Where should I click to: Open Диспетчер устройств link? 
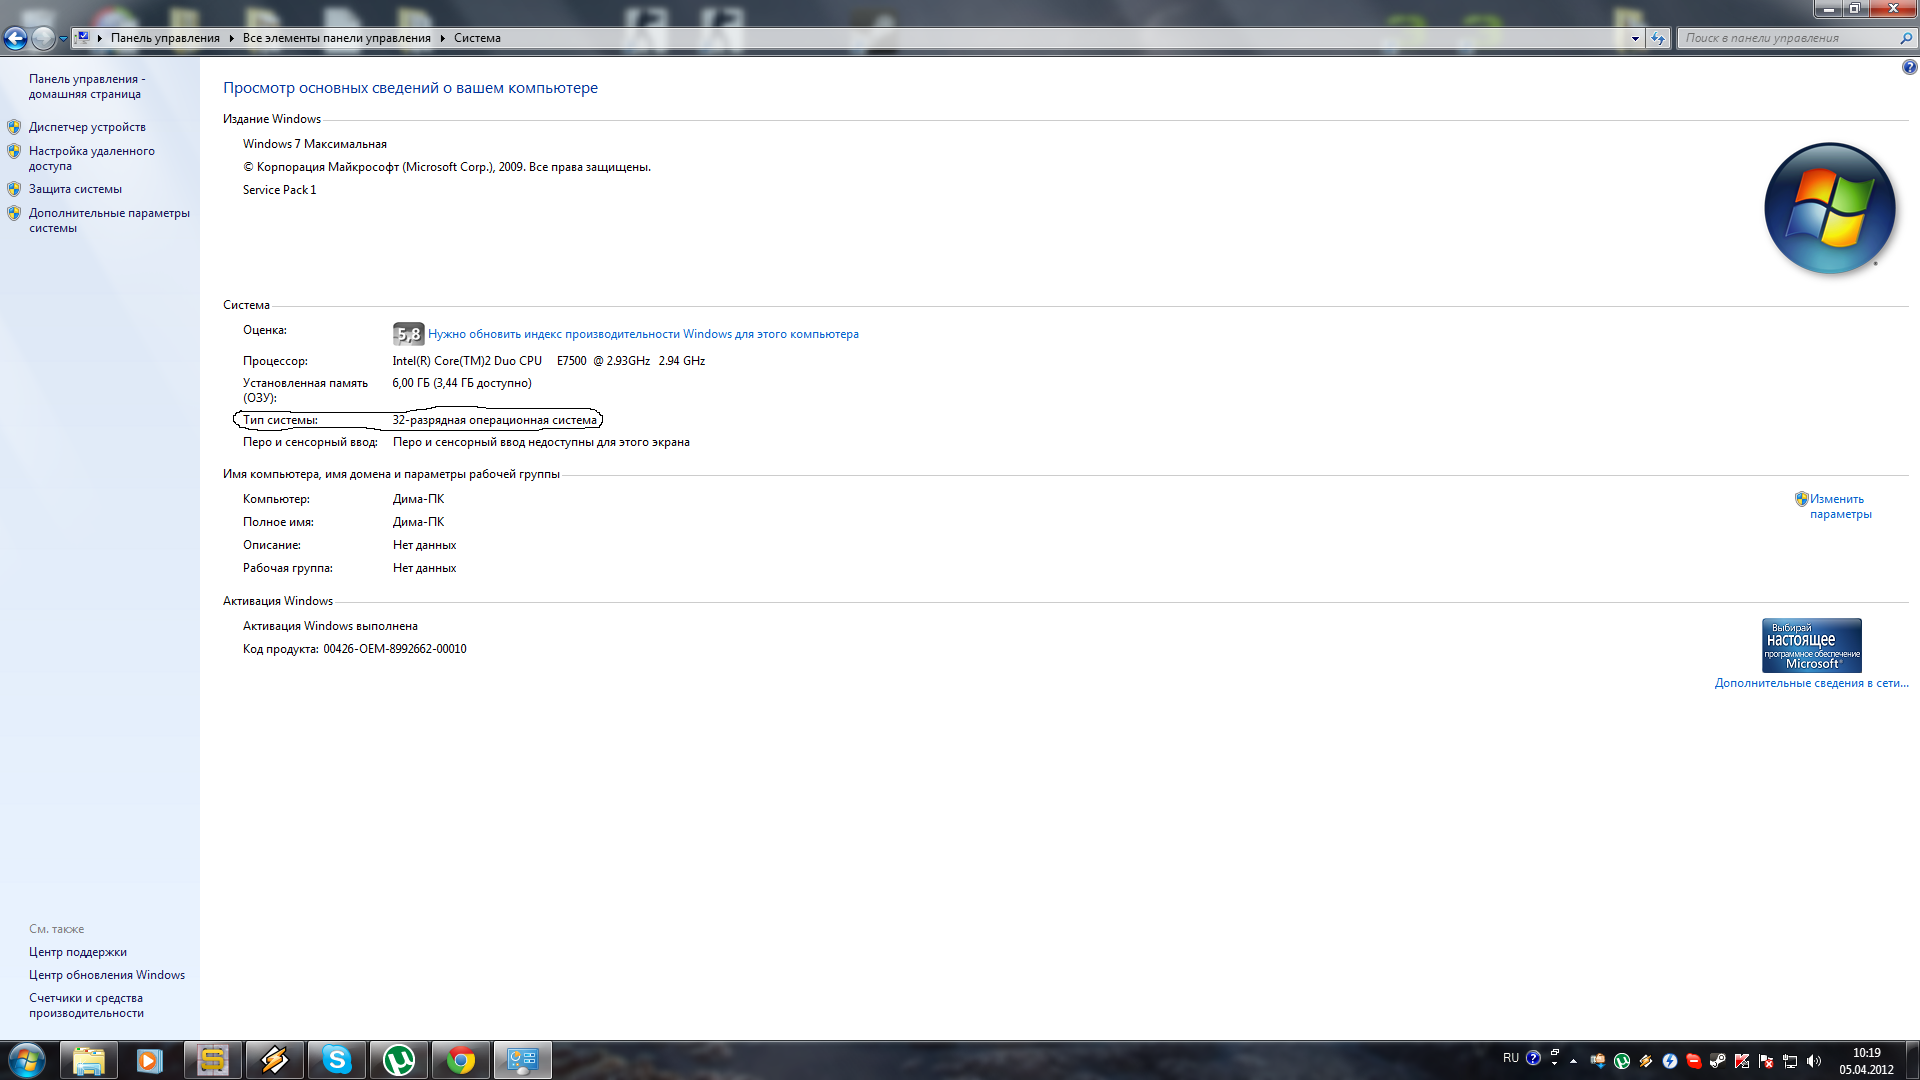[x=87, y=127]
